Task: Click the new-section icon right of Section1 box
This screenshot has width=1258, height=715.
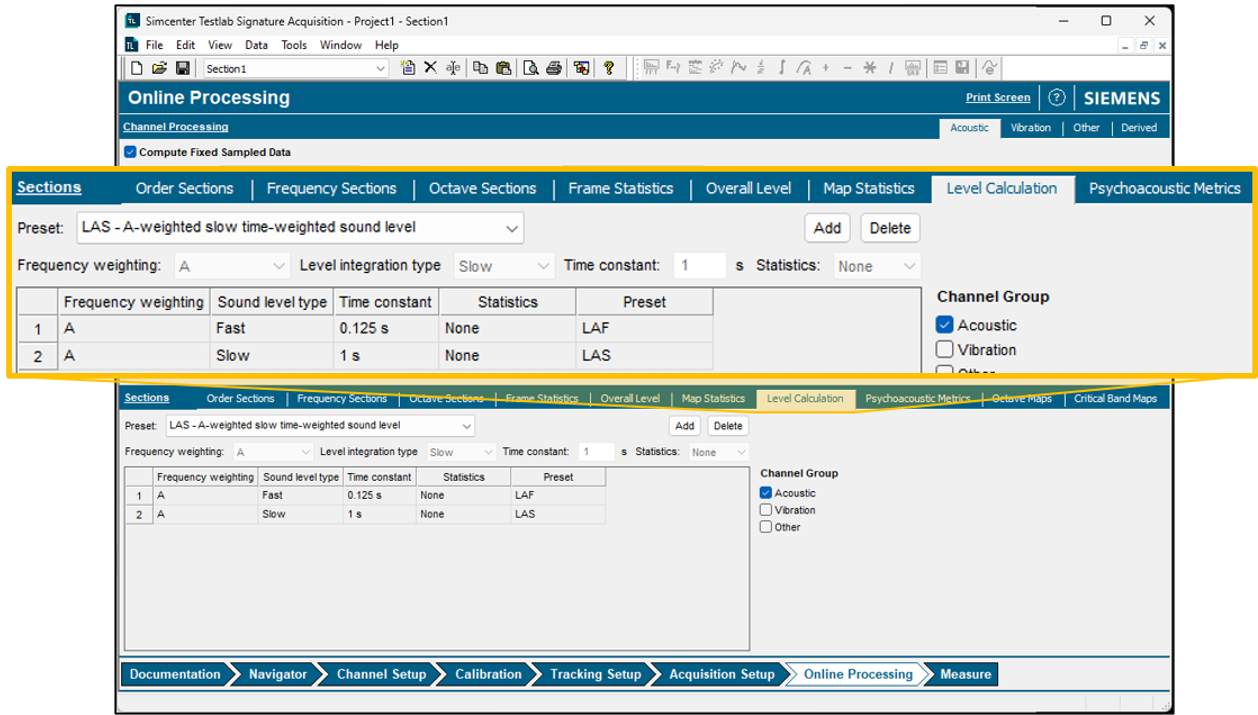Action: coord(408,68)
